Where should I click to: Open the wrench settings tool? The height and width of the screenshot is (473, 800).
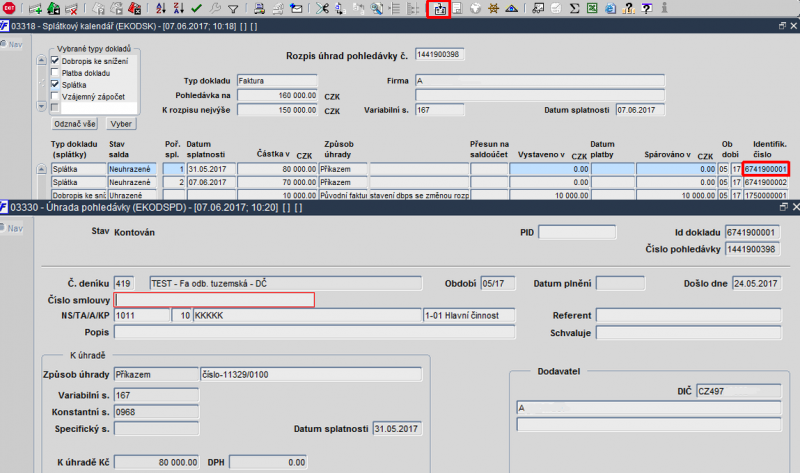[x=215, y=8]
